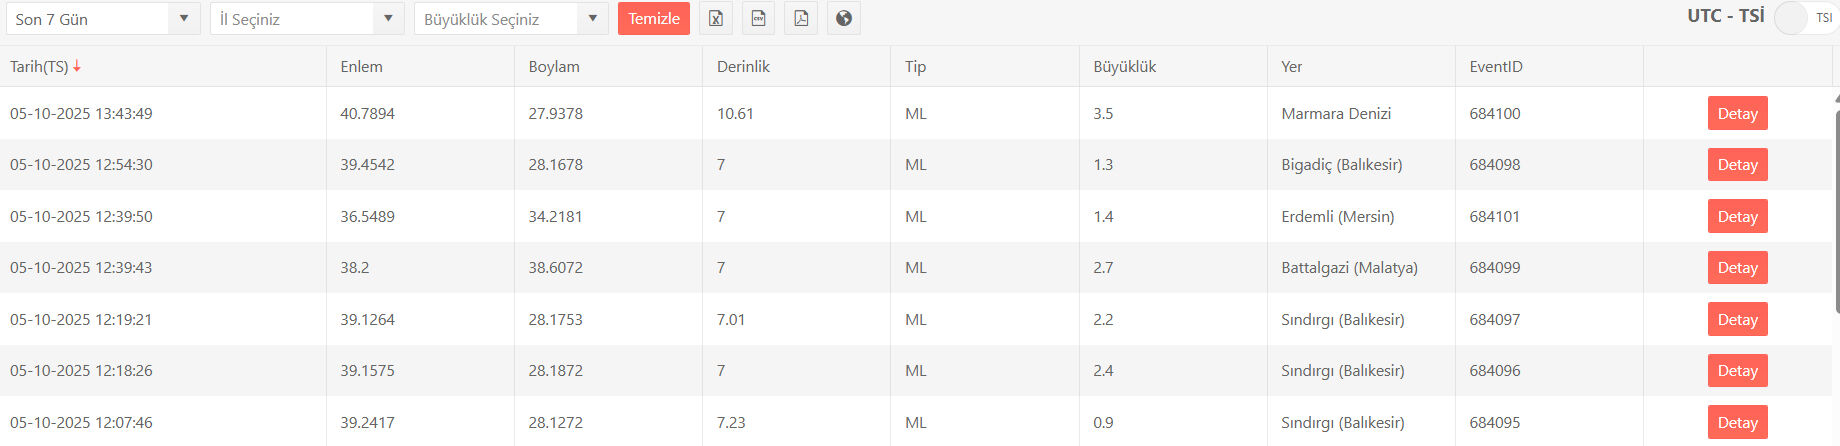Show Detay for Erdemli (Mersin) event

coord(1737,216)
